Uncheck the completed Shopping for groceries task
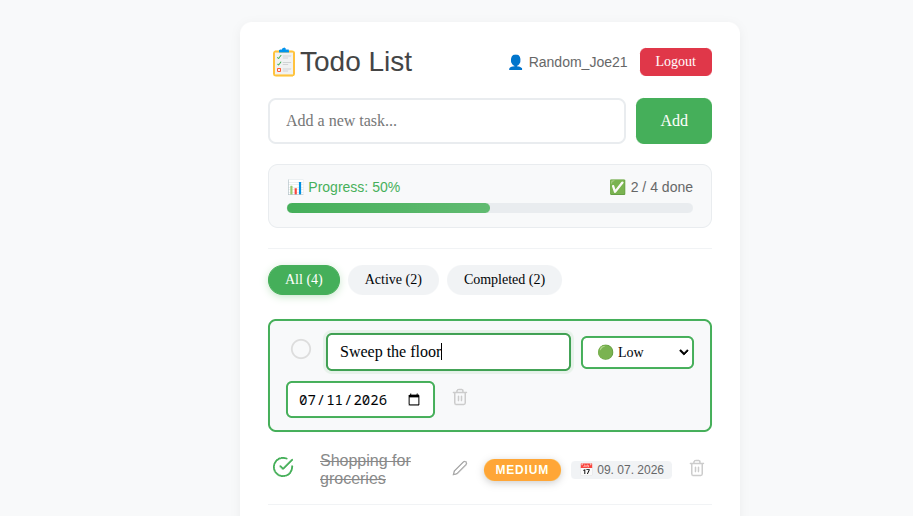913x516 pixels. click(x=284, y=466)
